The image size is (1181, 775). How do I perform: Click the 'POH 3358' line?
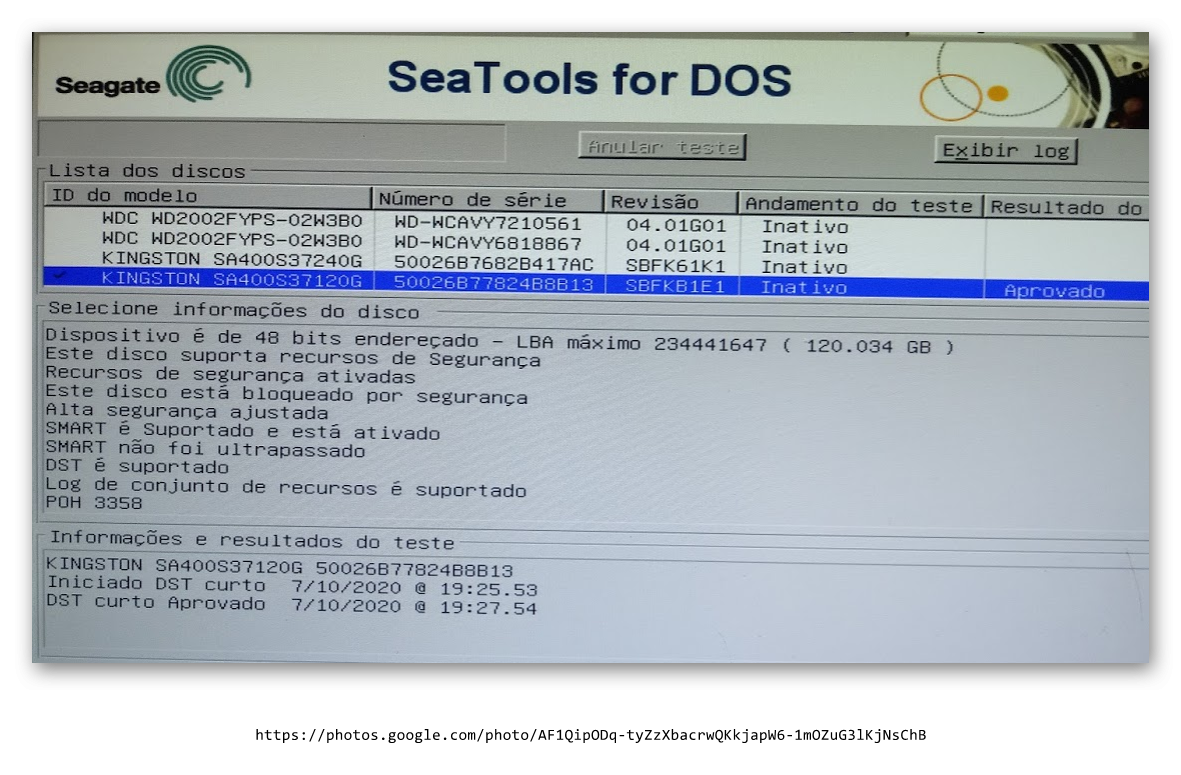[x=93, y=502]
